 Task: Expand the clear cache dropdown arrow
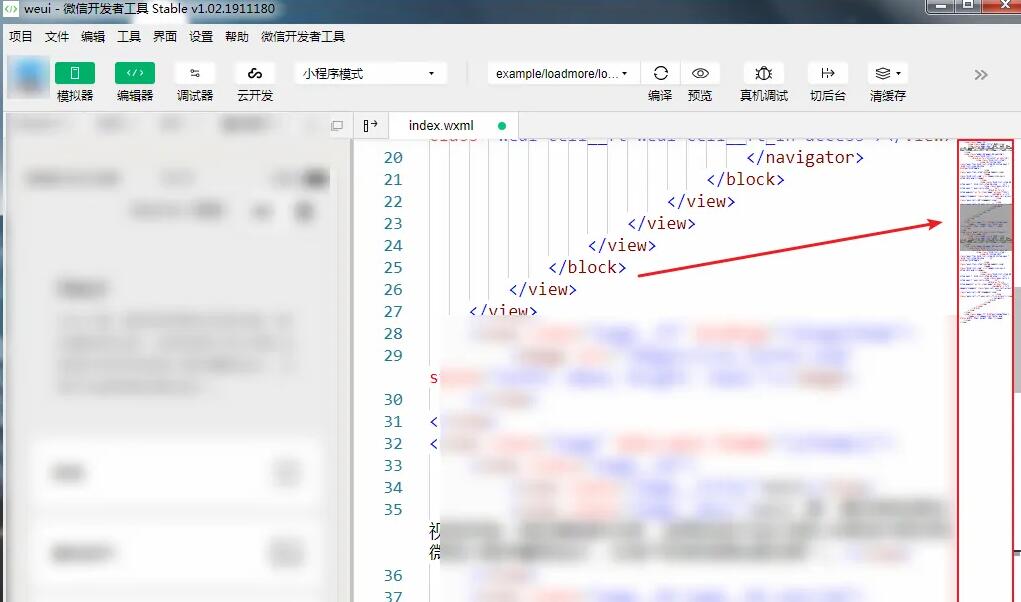[899, 74]
